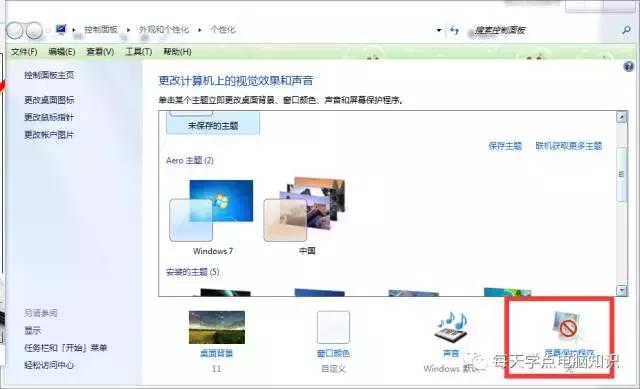Expand the arrow after 外观和个性化 breadcrumb
640x389 pixels.
(x=200, y=30)
